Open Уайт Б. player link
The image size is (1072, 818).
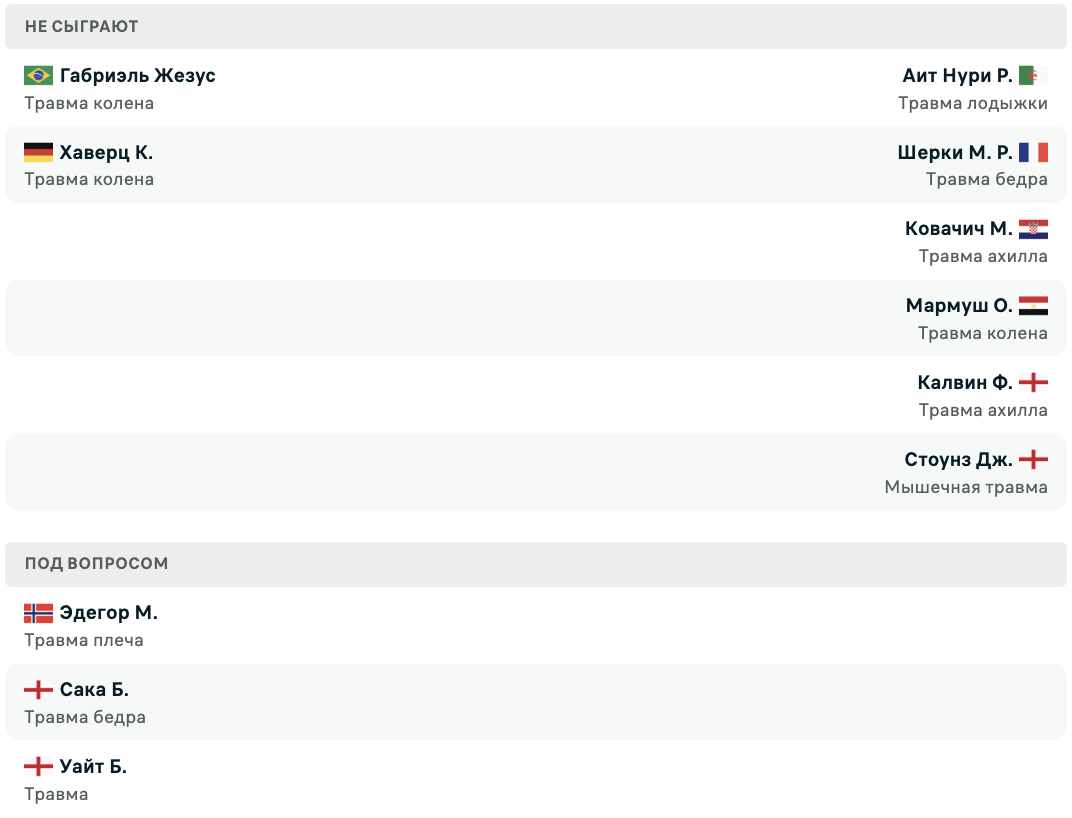pos(93,766)
